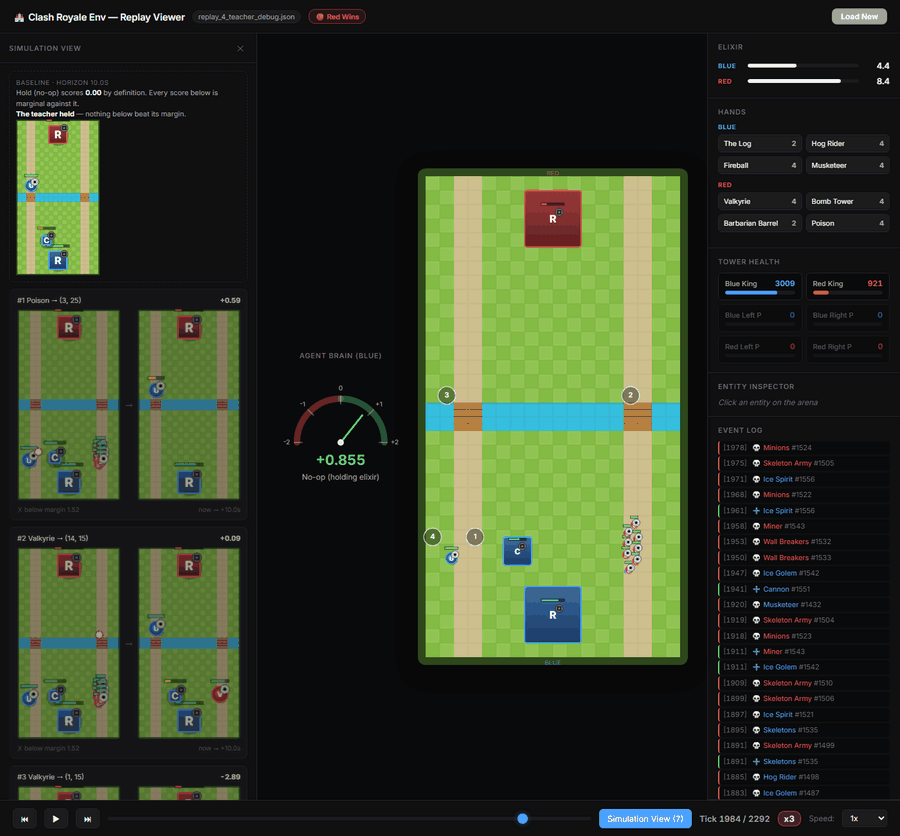Click skull icon for Hog Rider #1498

click(757, 777)
